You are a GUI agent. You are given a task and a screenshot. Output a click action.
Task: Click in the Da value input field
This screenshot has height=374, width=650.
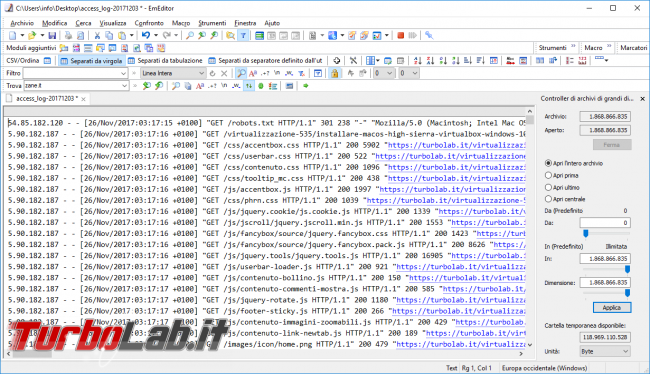click(605, 223)
